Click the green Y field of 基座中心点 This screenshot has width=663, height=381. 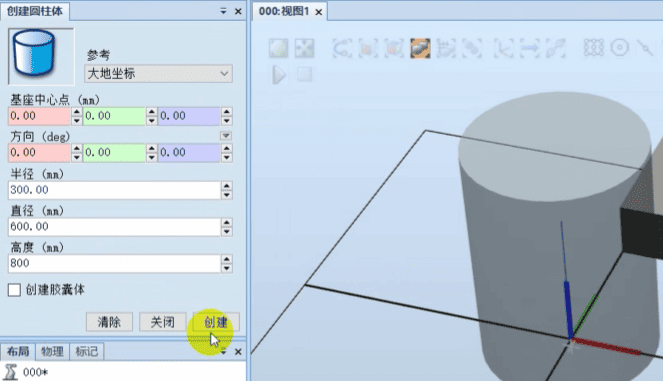click(114, 116)
